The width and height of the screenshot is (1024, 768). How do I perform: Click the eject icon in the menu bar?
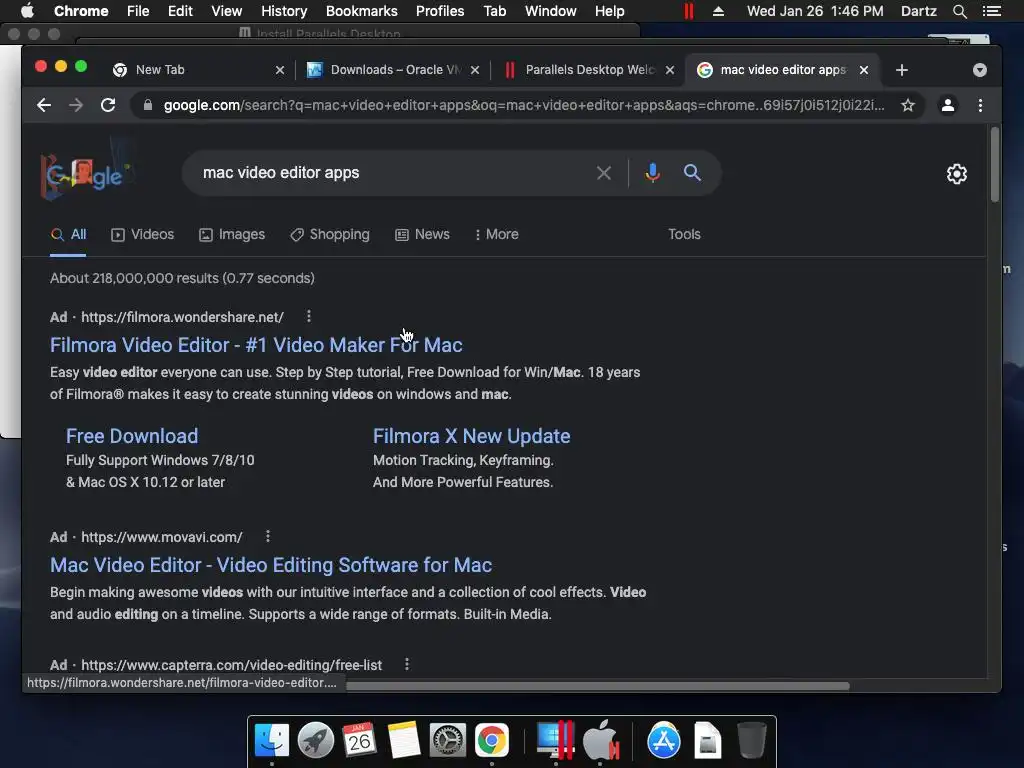click(718, 11)
